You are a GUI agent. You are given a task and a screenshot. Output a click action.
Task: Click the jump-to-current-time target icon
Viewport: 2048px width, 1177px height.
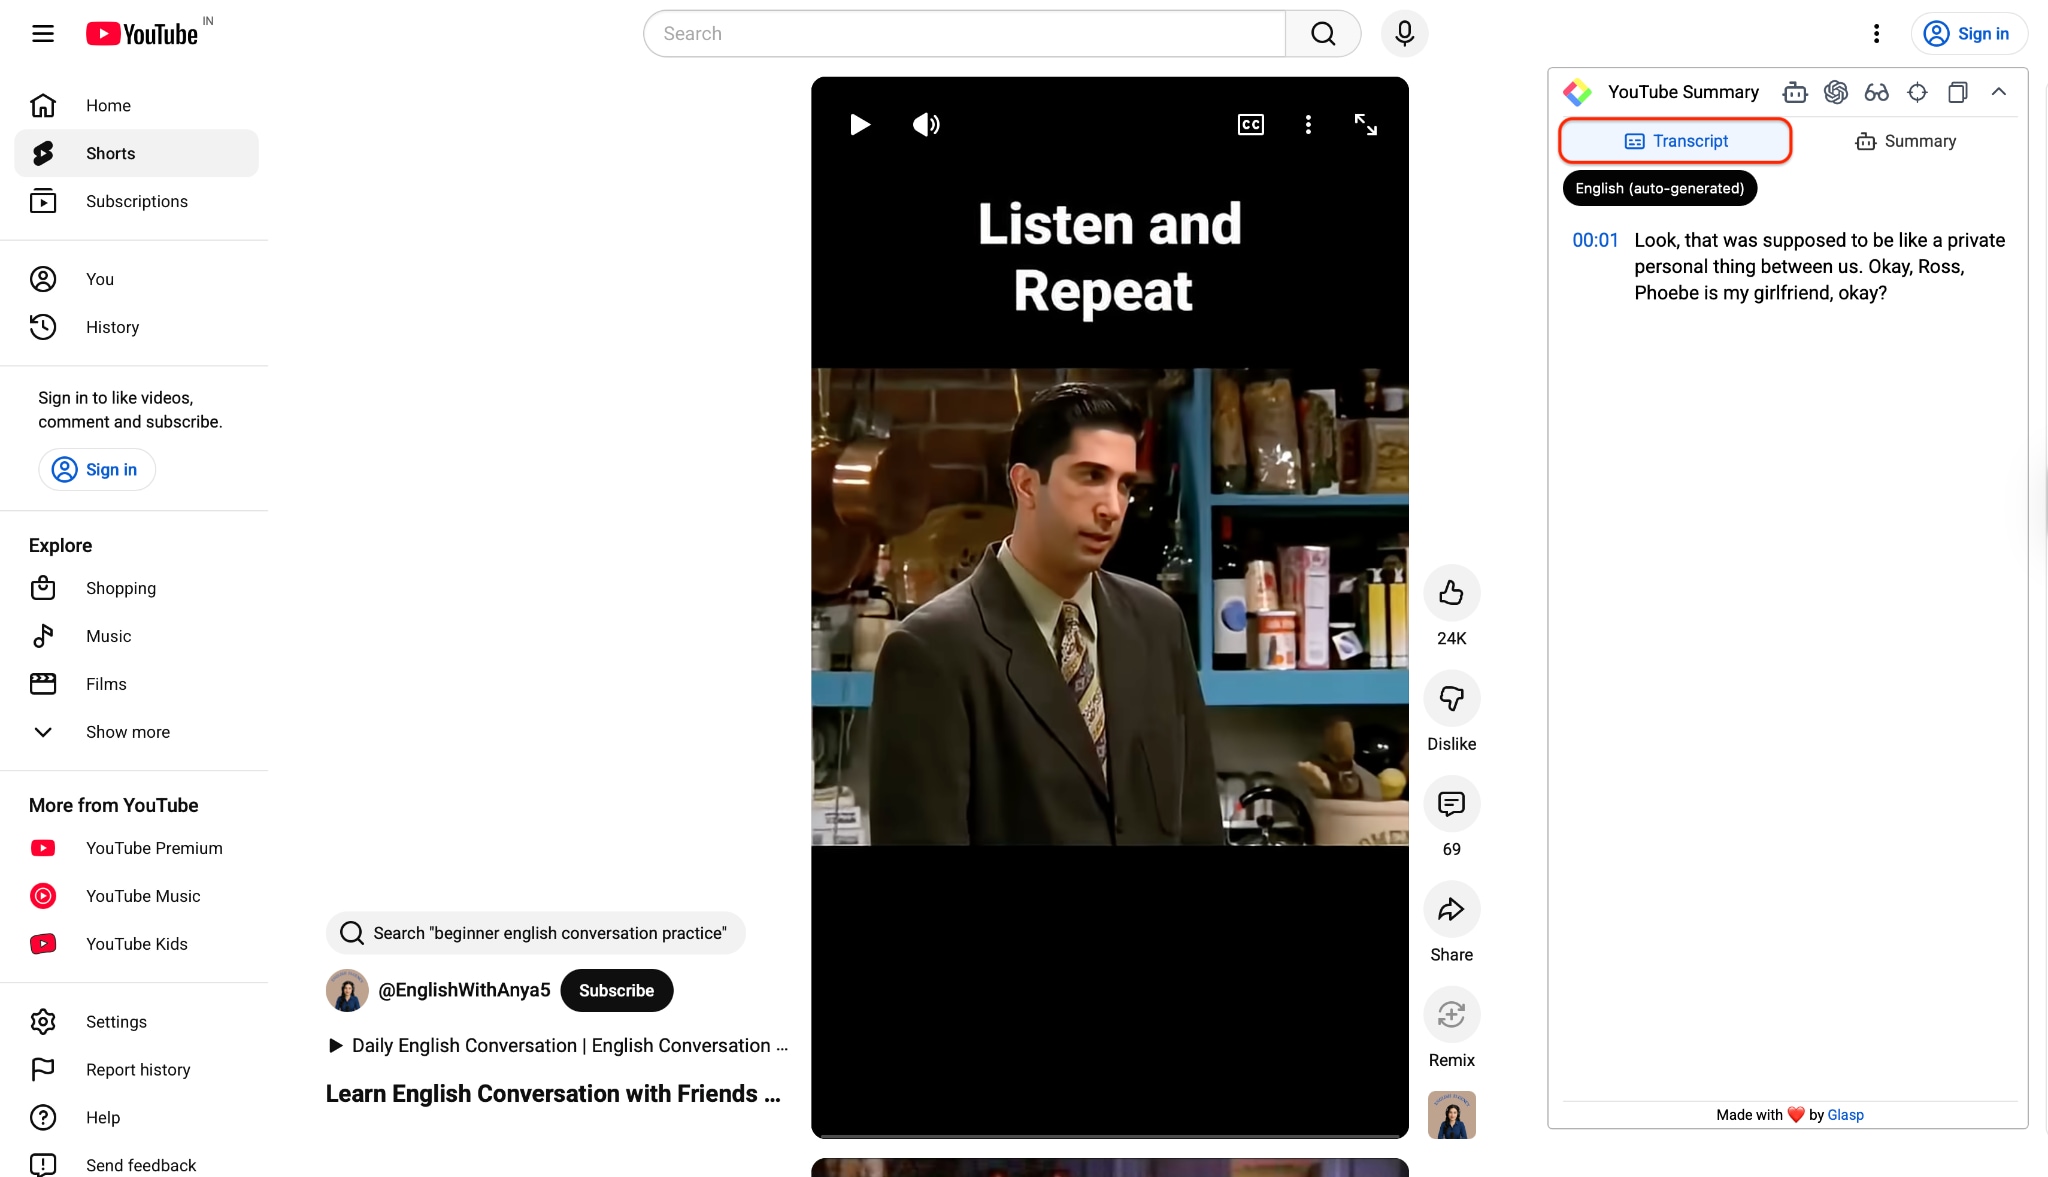(1917, 92)
